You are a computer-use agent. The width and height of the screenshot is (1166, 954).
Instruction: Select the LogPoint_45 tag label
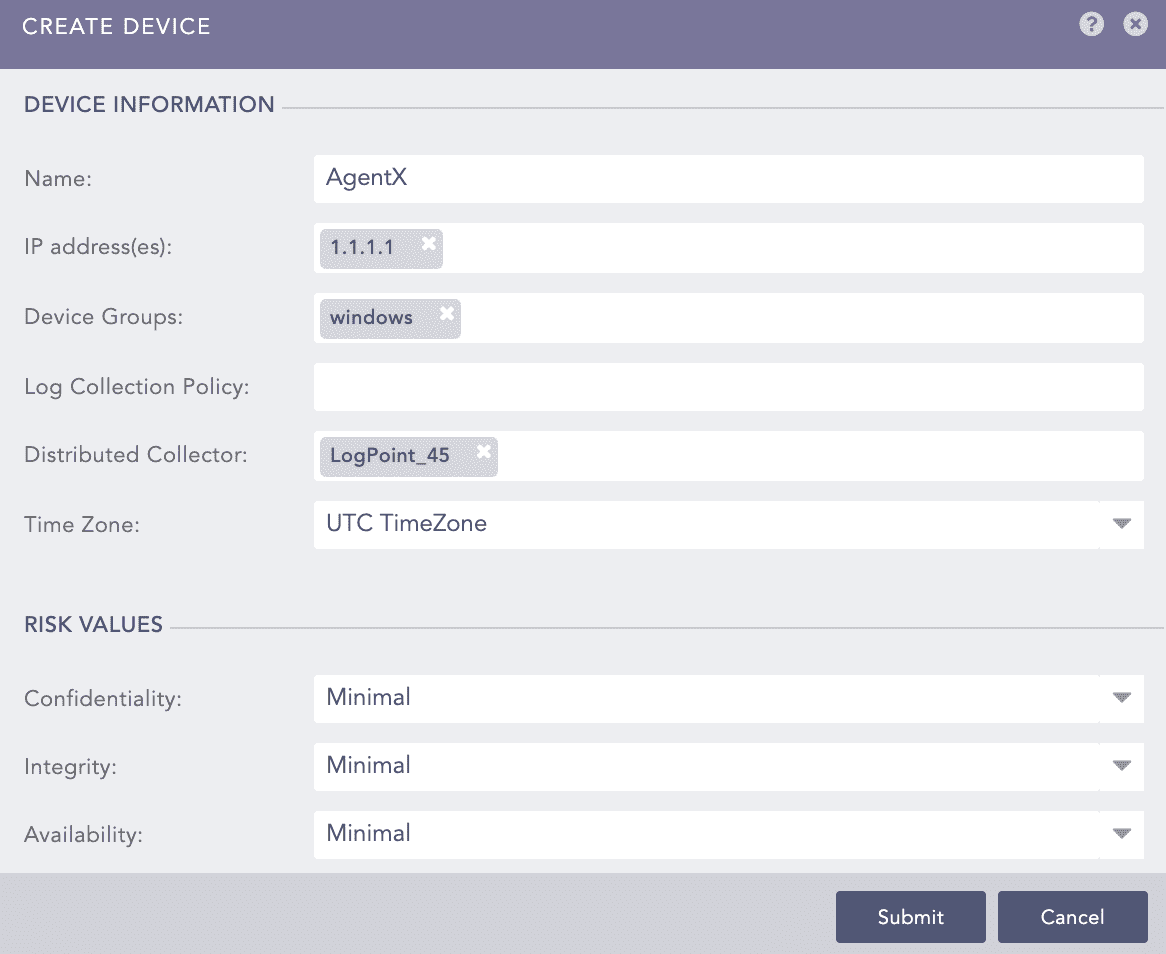pyautogui.click(x=390, y=456)
